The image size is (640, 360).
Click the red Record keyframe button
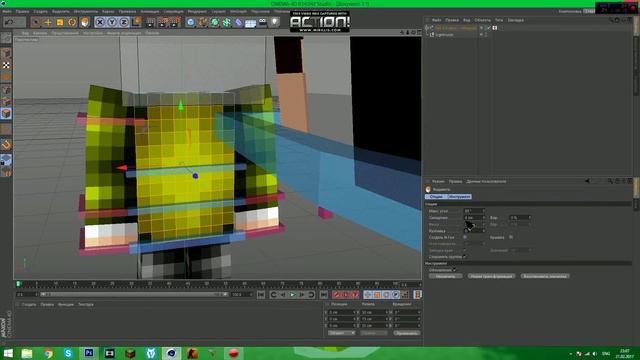336,295
